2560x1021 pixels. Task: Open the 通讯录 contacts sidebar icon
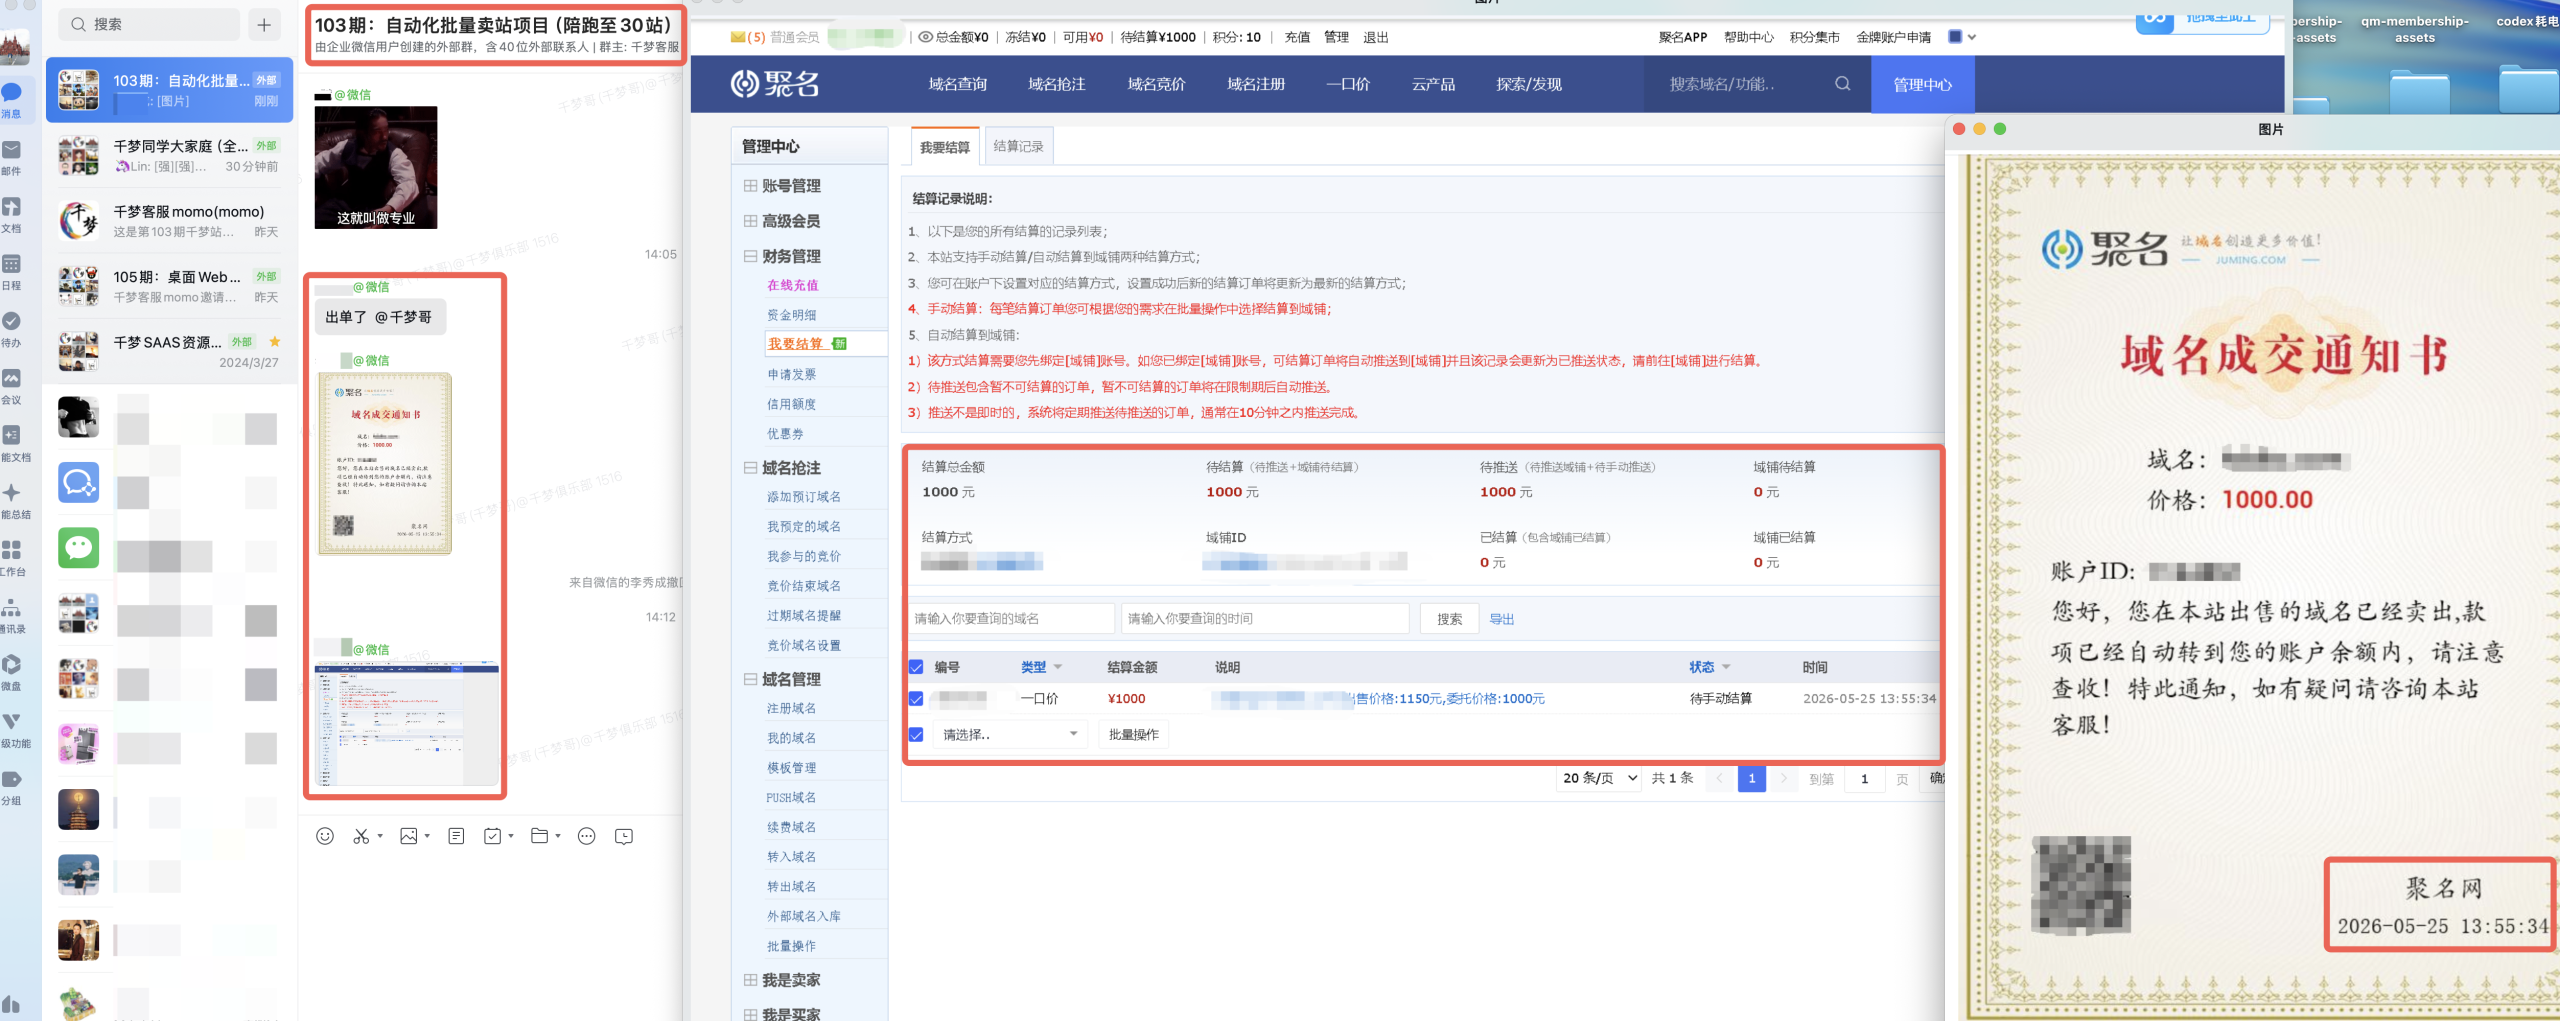click(x=12, y=608)
